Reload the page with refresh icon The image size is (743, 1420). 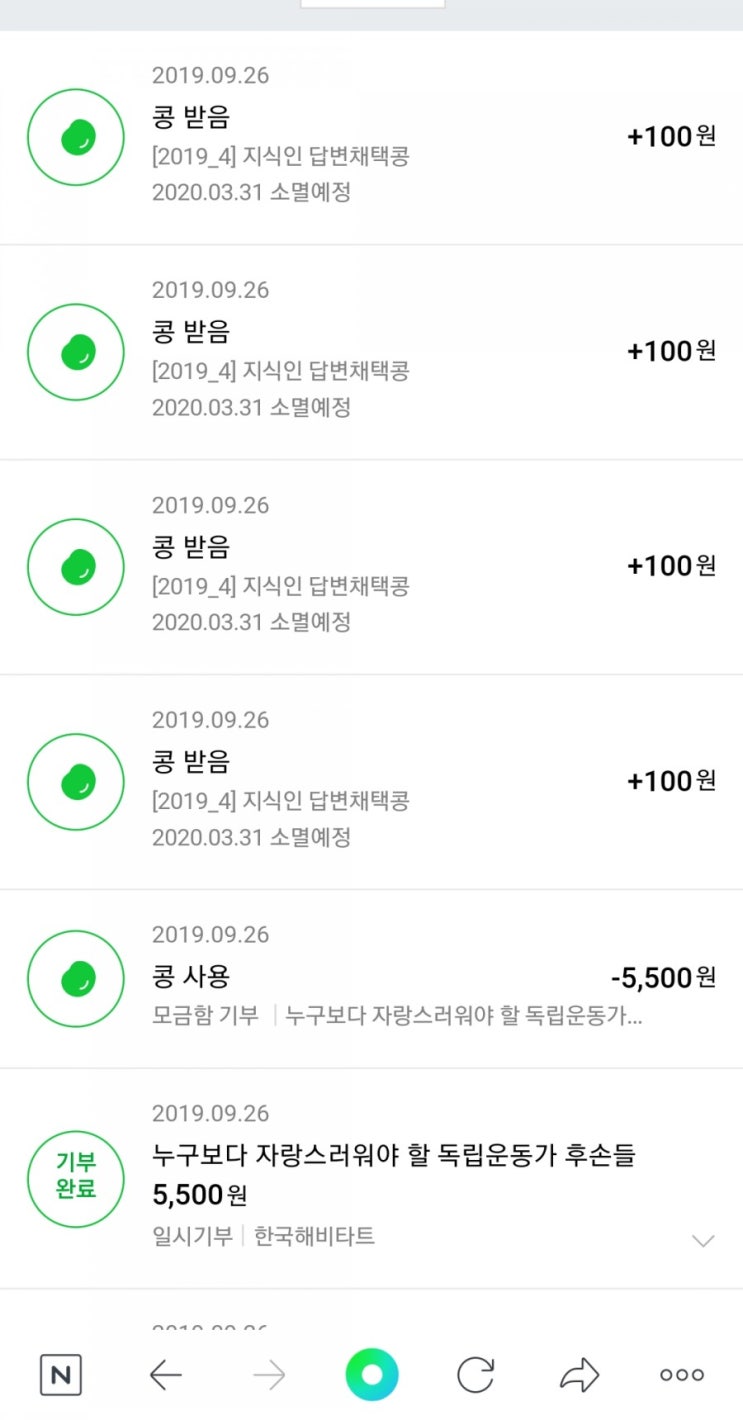coord(475,1375)
